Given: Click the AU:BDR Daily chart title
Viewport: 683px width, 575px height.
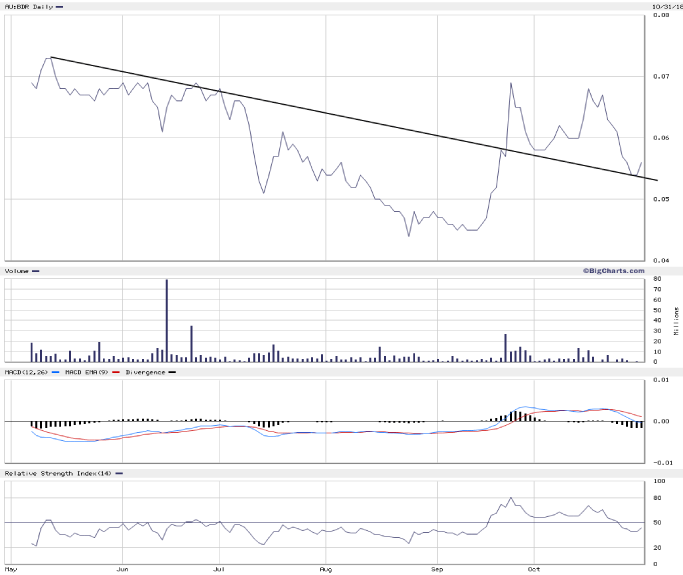Looking at the screenshot, I should [28, 7].
